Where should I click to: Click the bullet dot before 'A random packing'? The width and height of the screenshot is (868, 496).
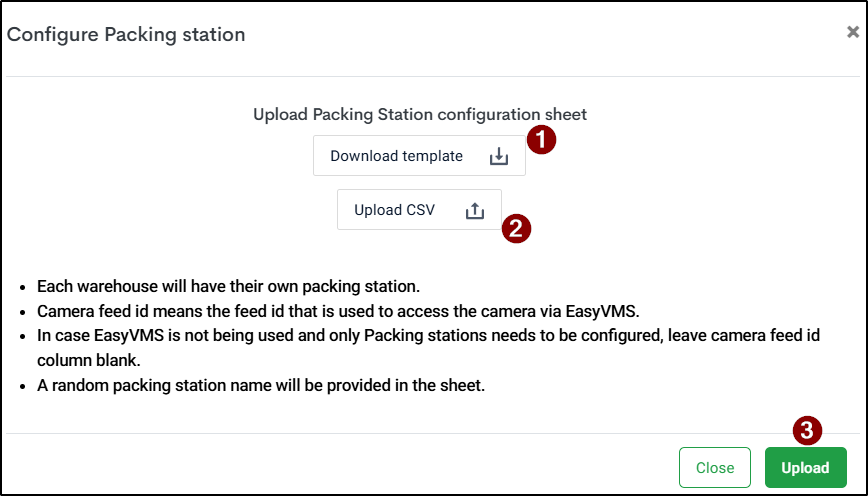click(x=23, y=386)
